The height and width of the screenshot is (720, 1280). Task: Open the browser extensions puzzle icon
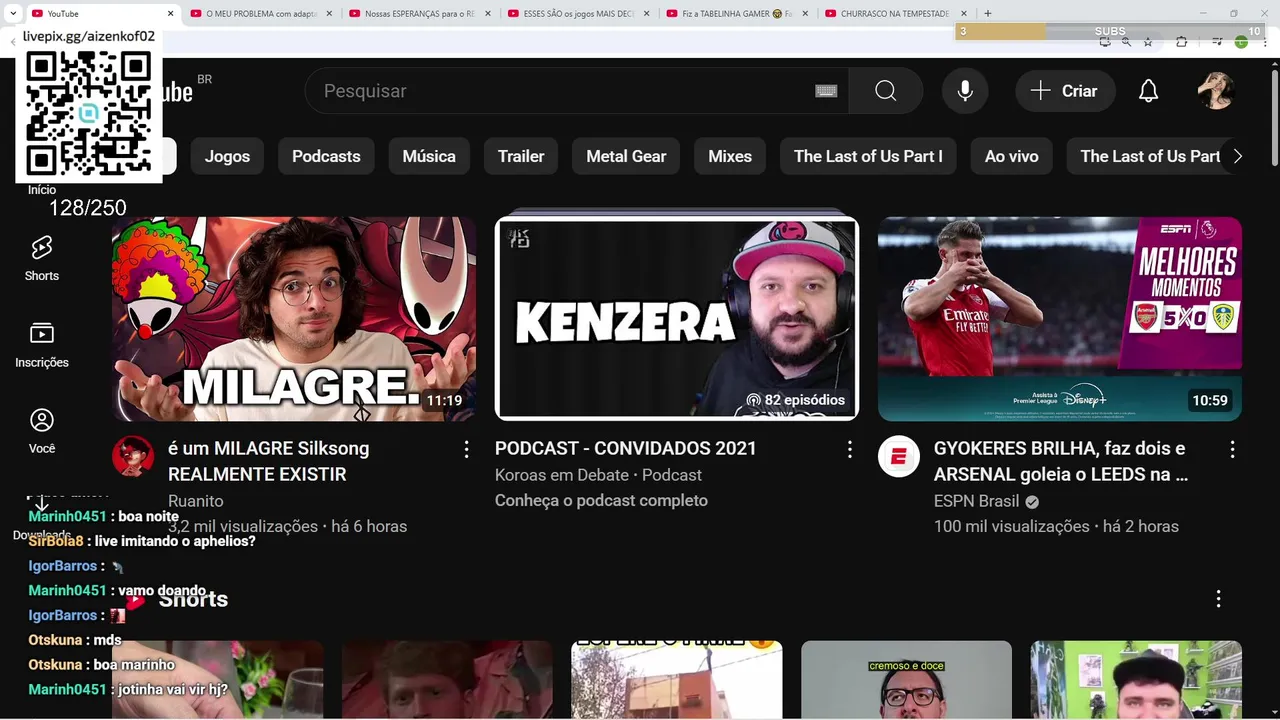click(x=1181, y=42)
